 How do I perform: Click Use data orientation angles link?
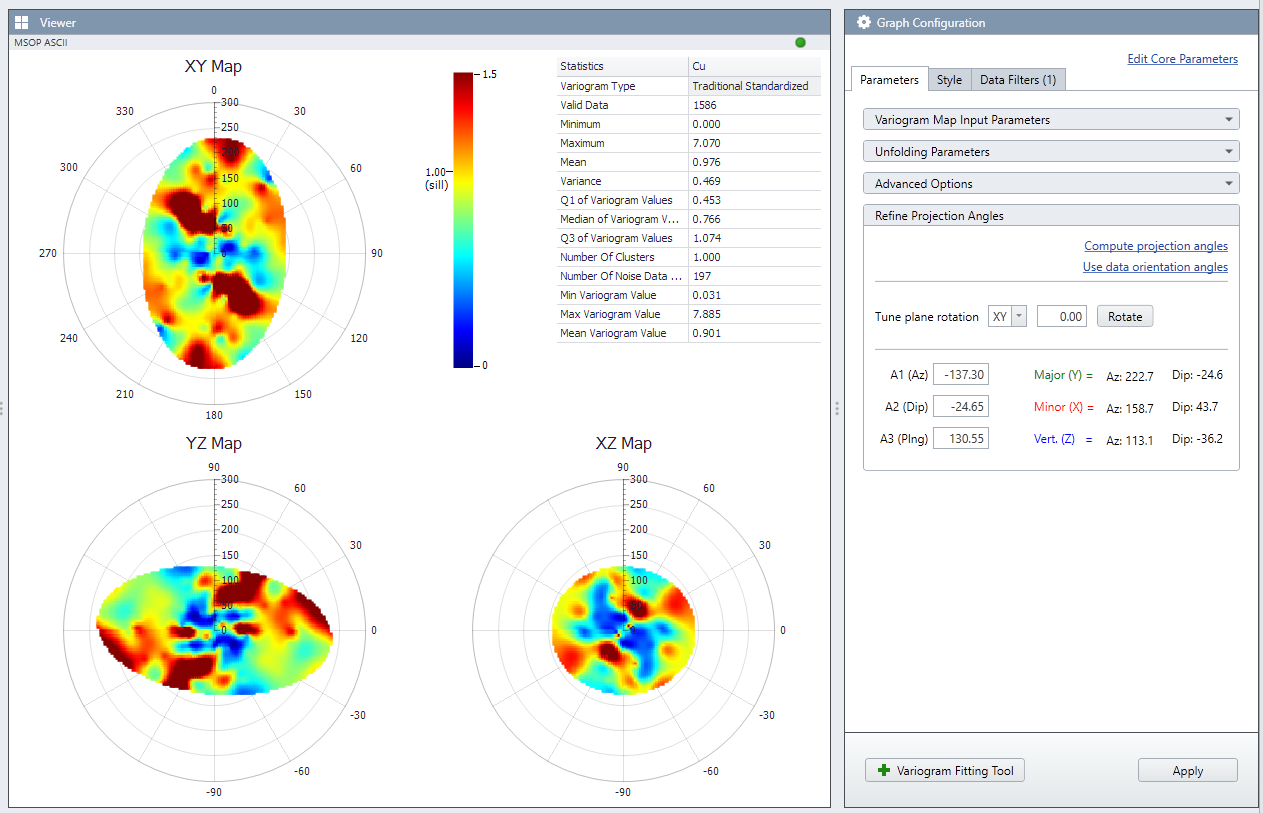click(1155, 267)
